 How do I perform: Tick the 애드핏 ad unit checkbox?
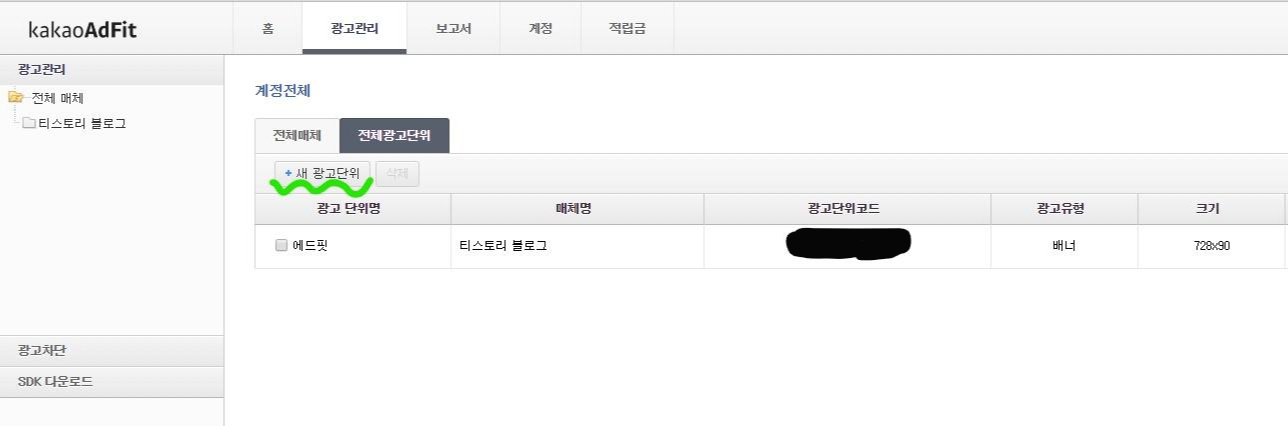[281, 246]
